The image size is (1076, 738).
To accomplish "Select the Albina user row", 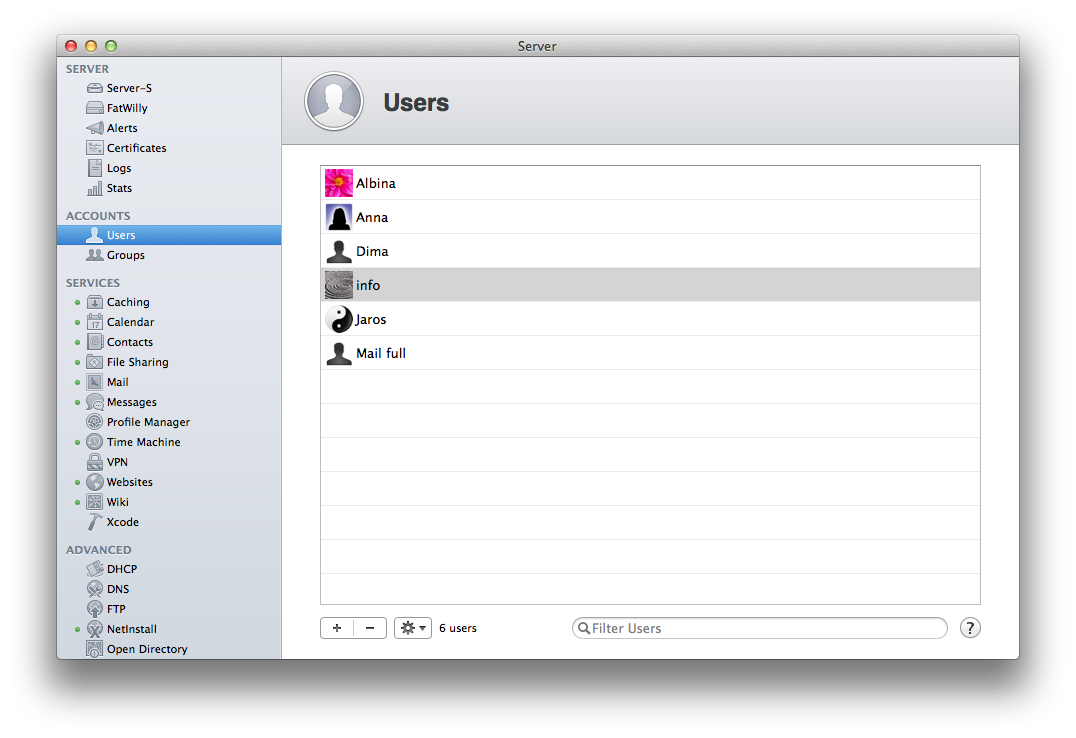I will click(x=651, y=183).
